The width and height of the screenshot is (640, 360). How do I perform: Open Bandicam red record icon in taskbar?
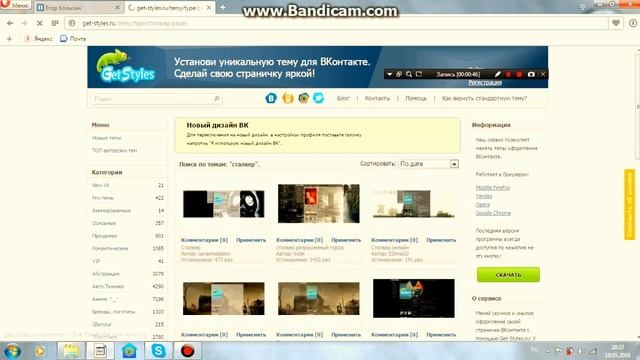[187, 351]
